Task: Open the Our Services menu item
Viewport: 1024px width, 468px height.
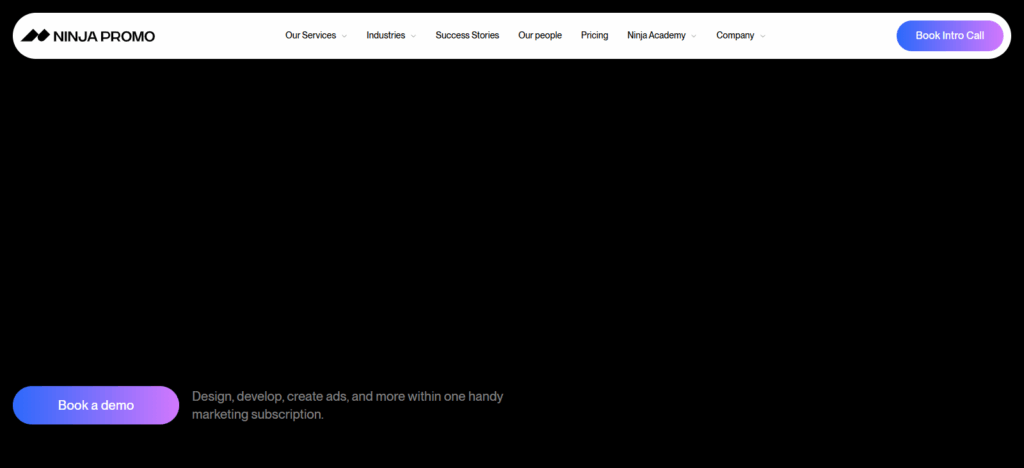Action: coord(310,36)
